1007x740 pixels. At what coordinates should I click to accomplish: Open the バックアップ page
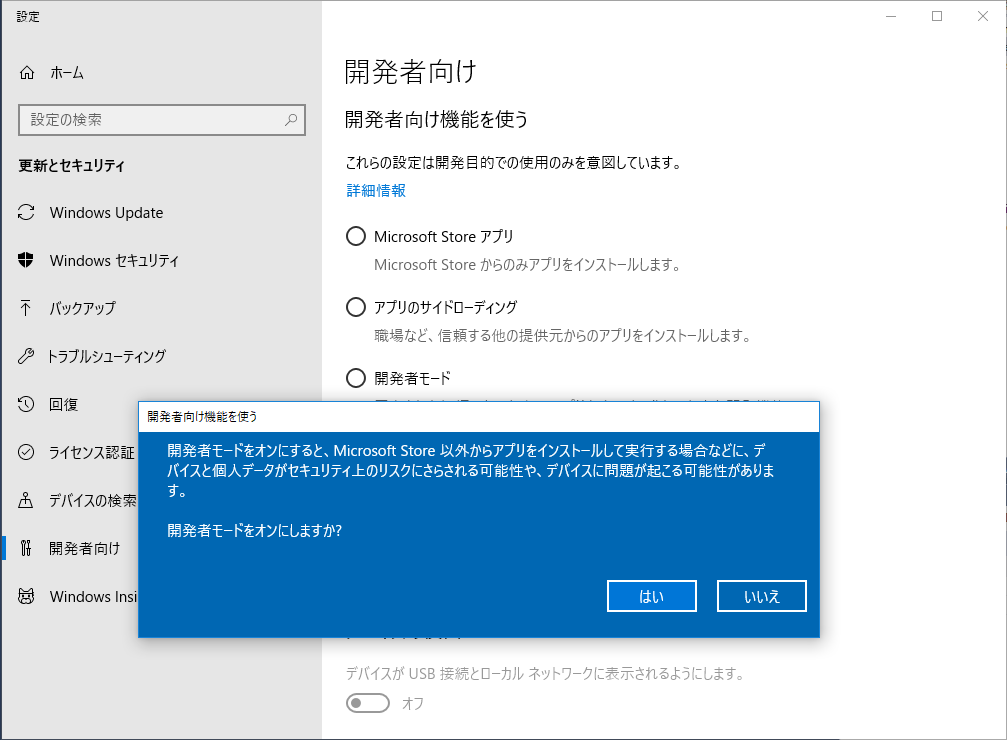[83, 308]
